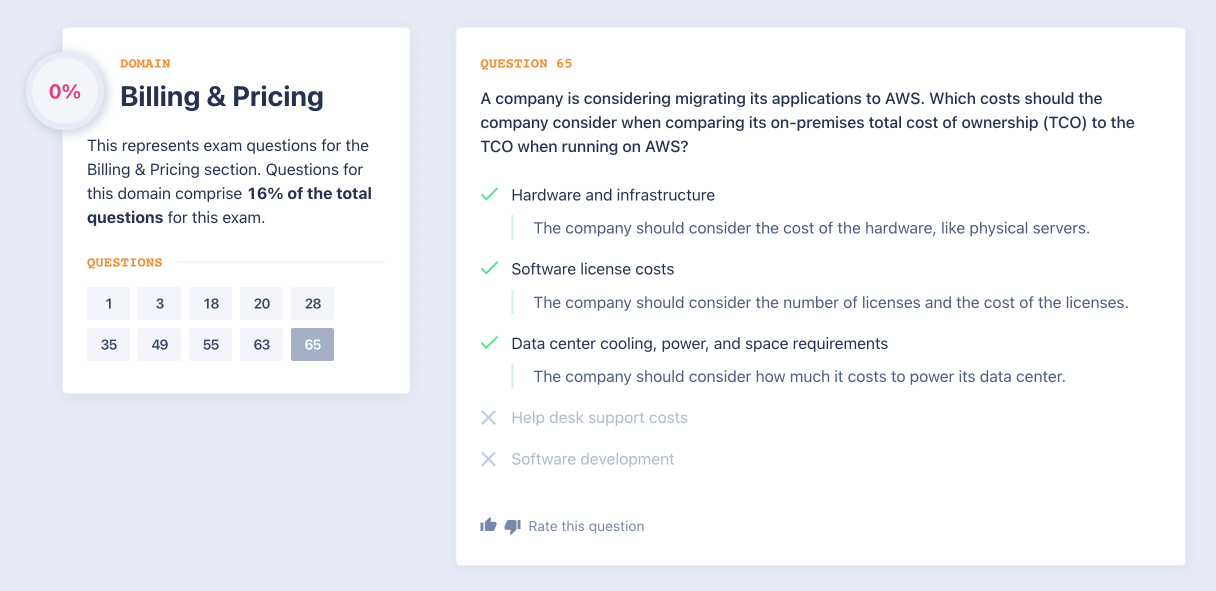Click the thumbs down rating icon
1216x591 pixels.
tap(512, 526)
